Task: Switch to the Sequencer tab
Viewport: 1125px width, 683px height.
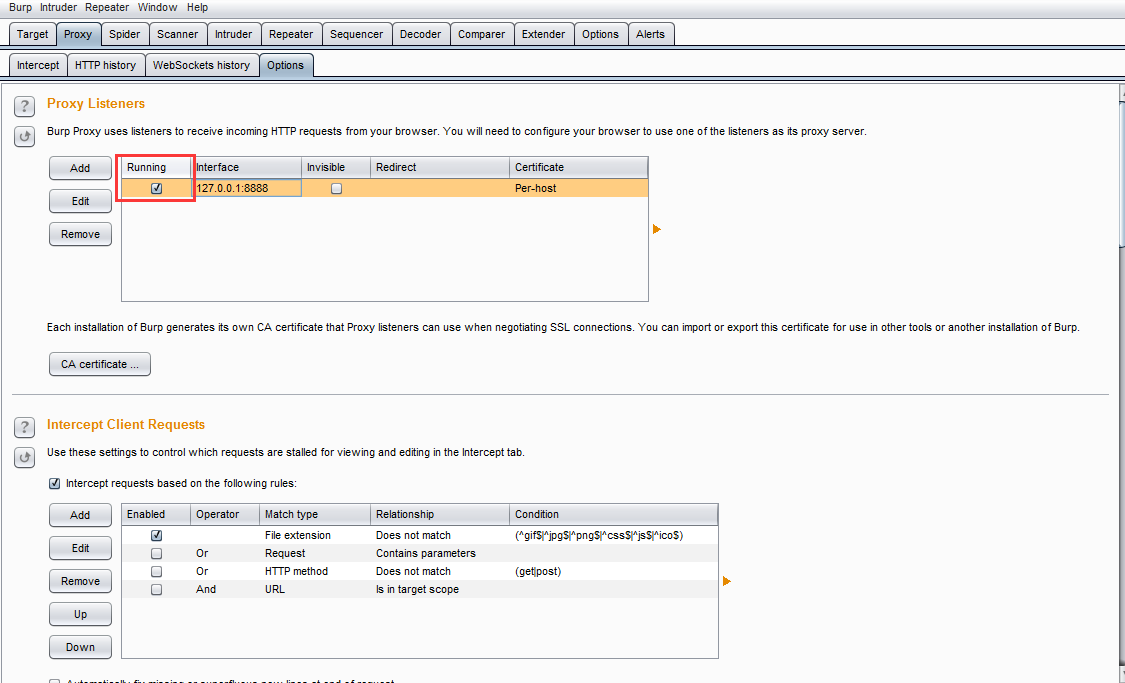Action: 357,34
